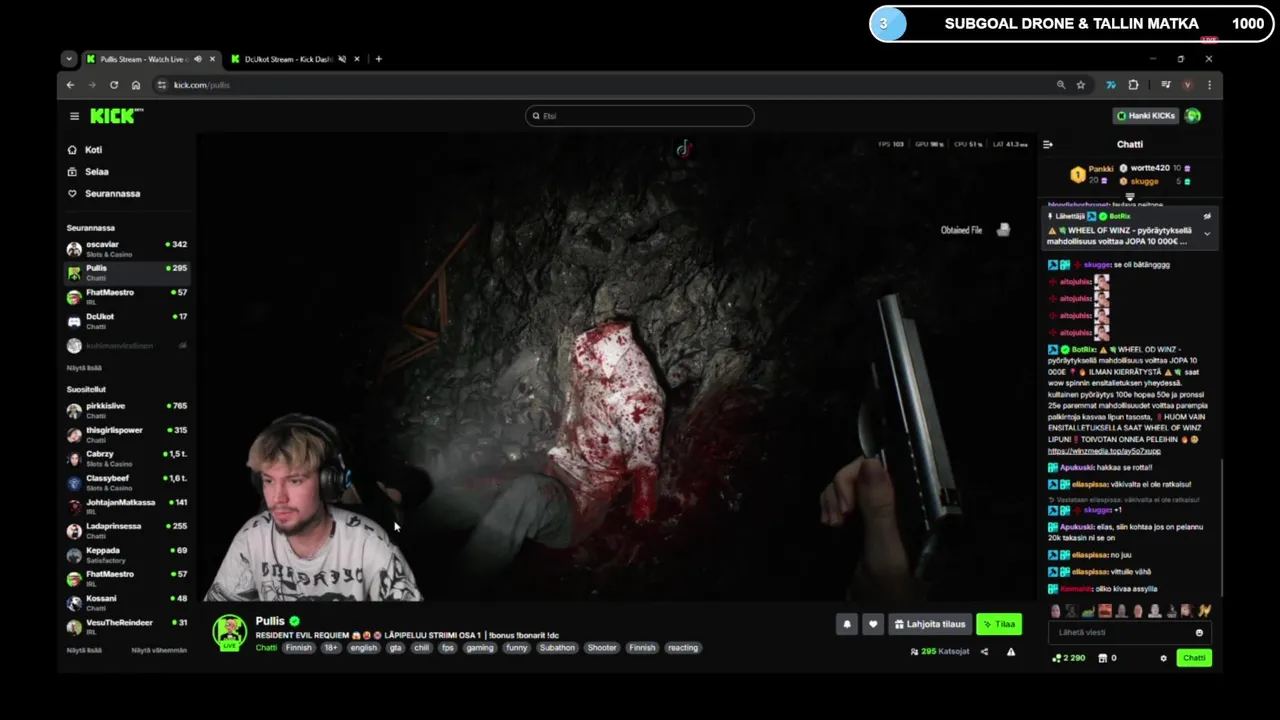Toggle follow heart for Pullis
The height and width of the screenshot is (720, 1280).
pyautogui.click(x=873, y=624)
